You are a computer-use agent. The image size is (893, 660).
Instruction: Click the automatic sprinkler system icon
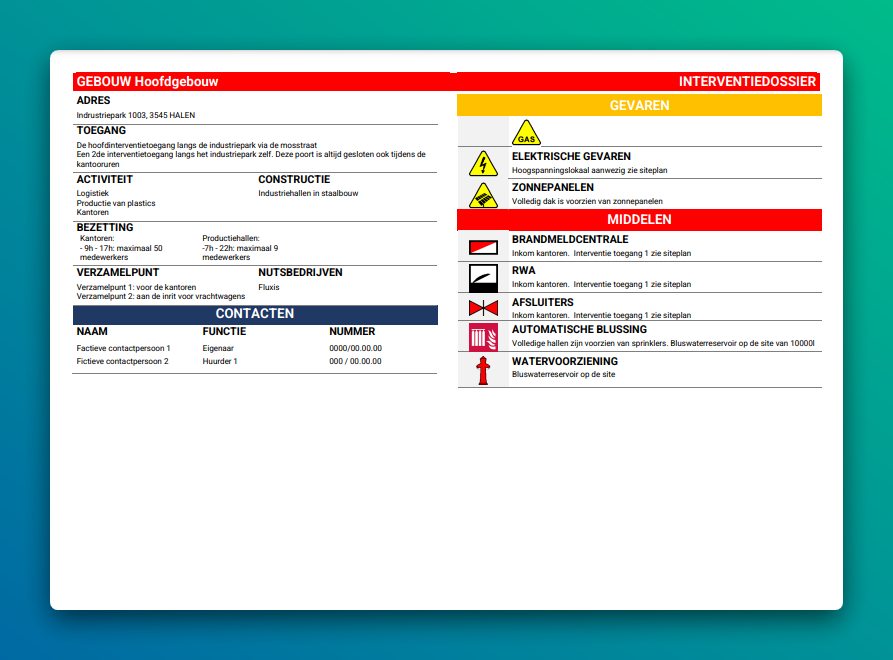coord(483,337)
